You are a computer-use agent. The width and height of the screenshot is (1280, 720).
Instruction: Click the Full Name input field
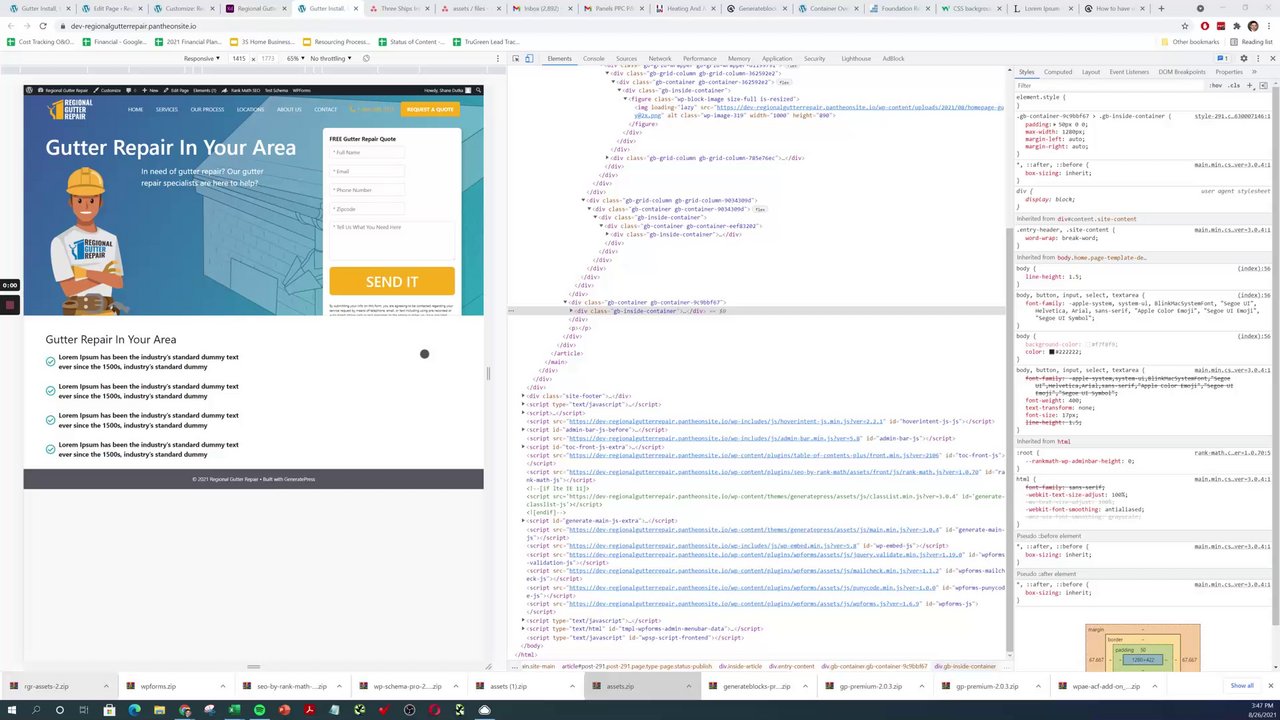[368, 153]
